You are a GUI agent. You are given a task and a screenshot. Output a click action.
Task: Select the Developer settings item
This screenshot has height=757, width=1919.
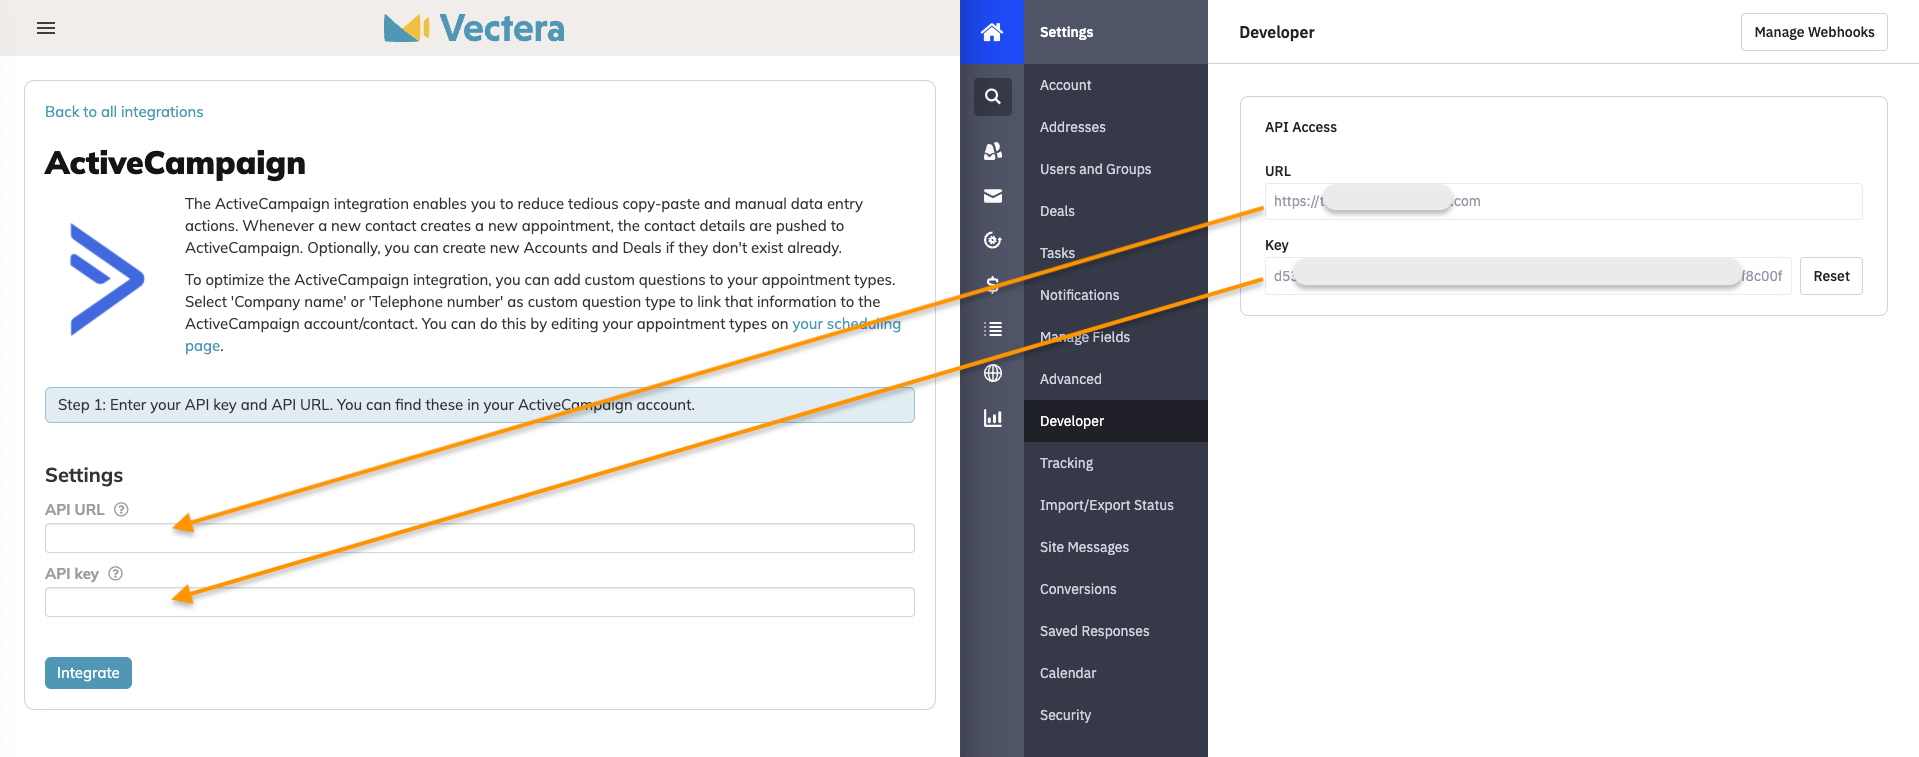[x=1116, y=421]
